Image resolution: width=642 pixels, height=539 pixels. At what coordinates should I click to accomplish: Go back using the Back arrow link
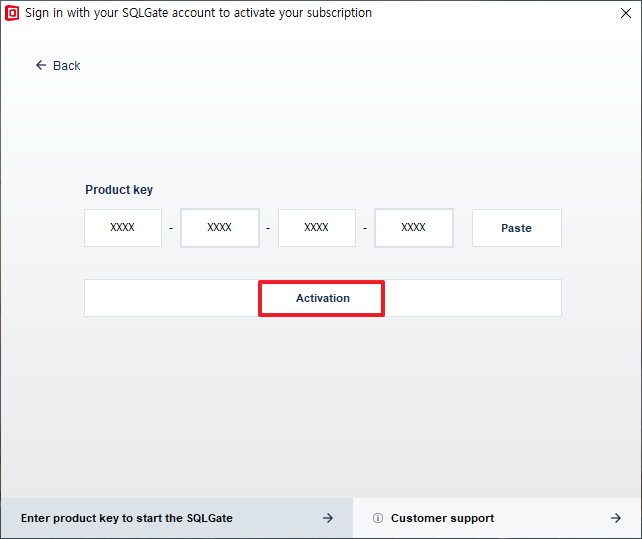(58, 66)
